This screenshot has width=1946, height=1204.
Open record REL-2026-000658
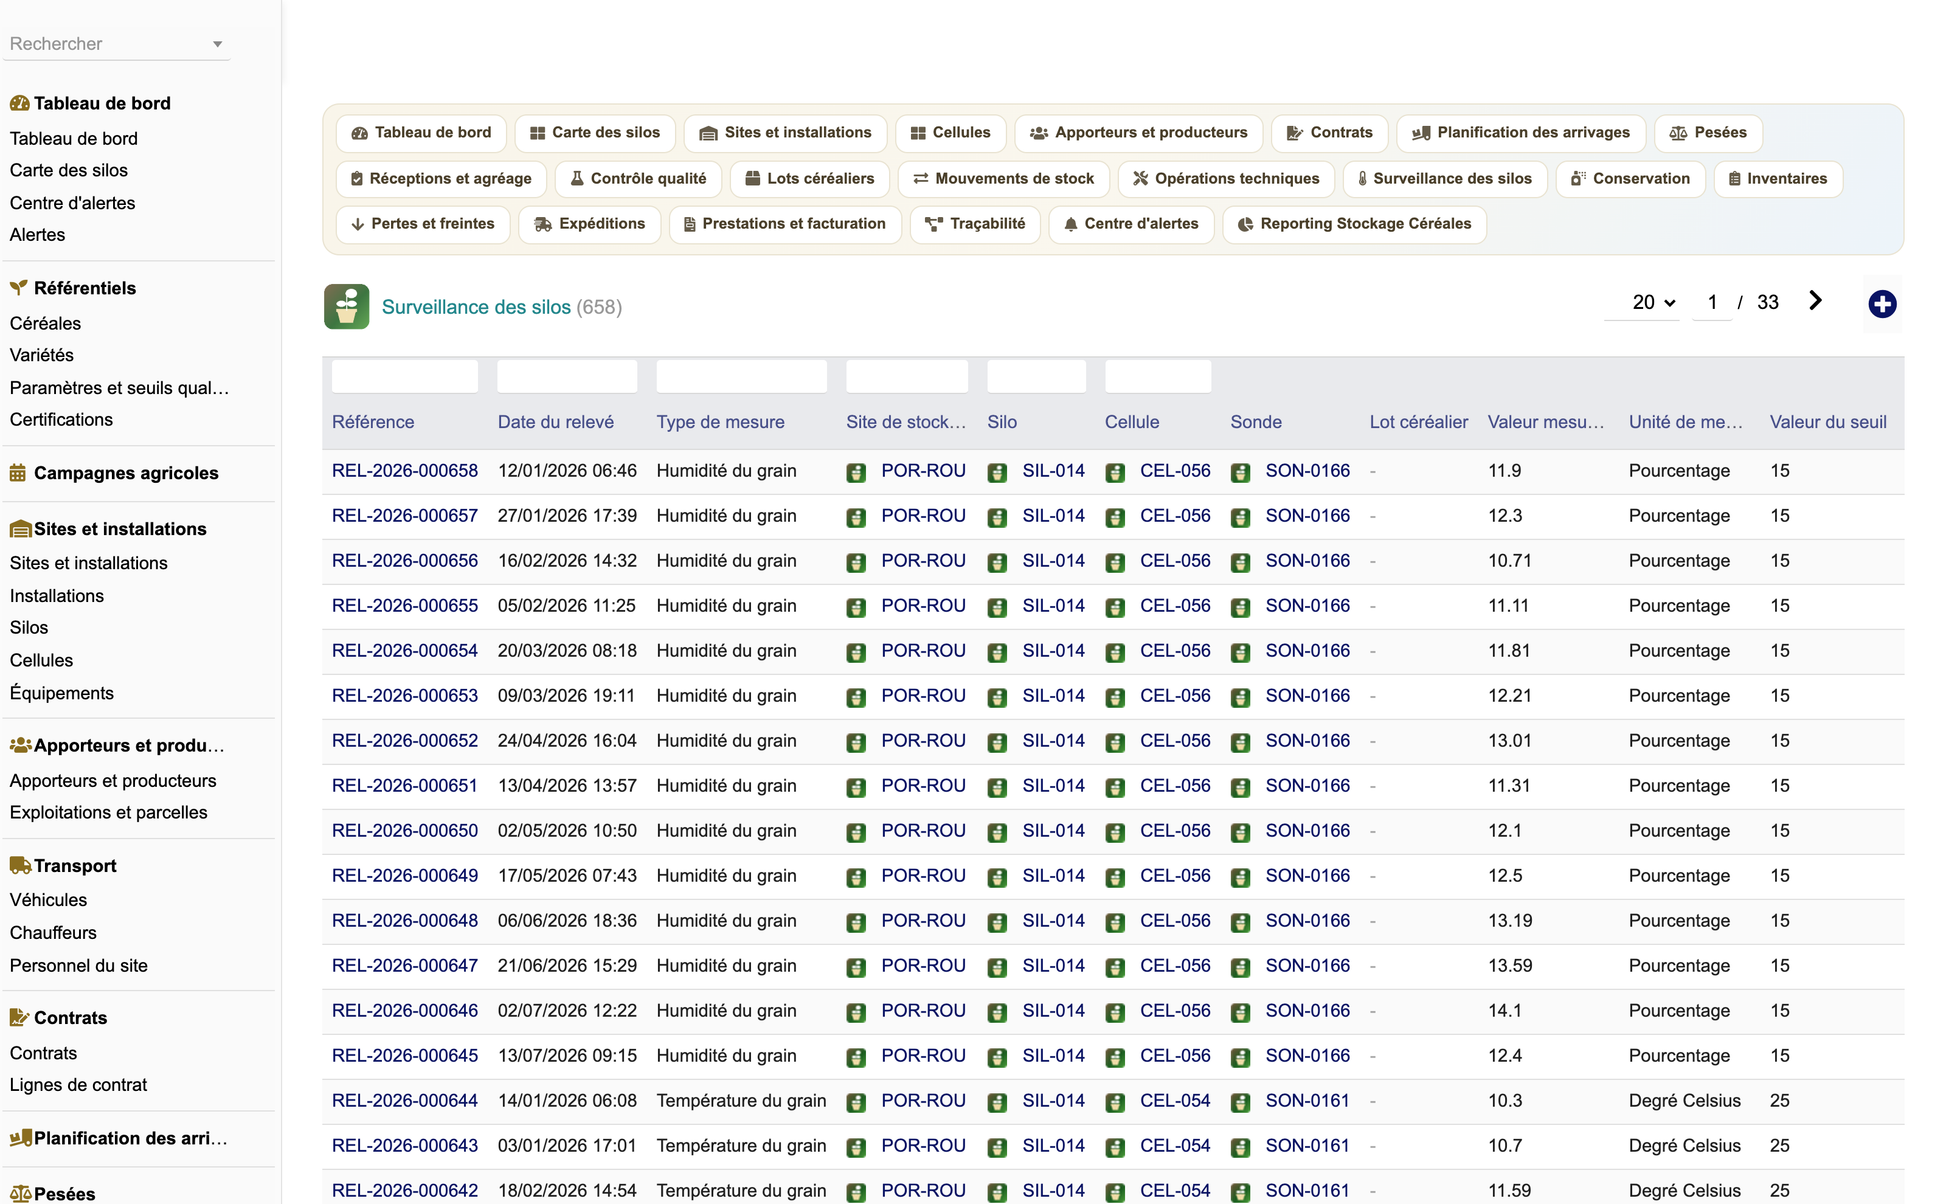pyautogui.click(x=404, y=471)
